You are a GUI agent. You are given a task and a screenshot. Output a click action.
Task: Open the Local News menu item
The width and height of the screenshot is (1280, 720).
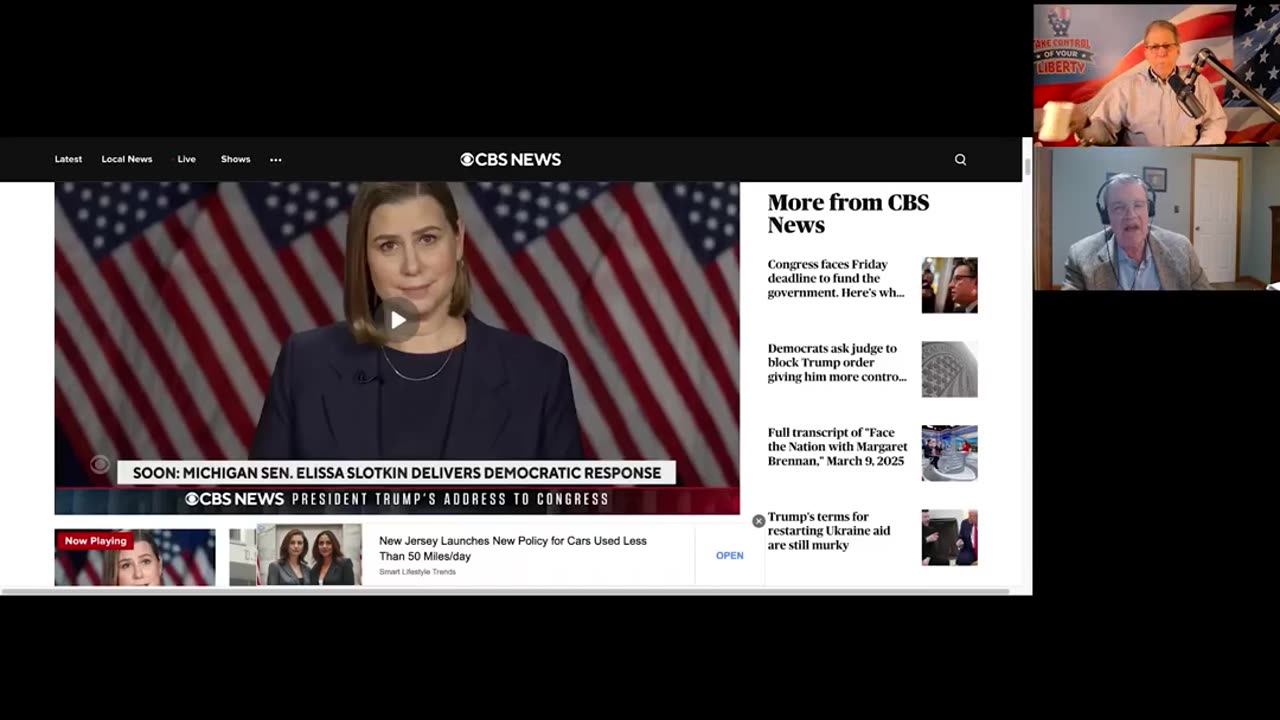coord(127,159)
